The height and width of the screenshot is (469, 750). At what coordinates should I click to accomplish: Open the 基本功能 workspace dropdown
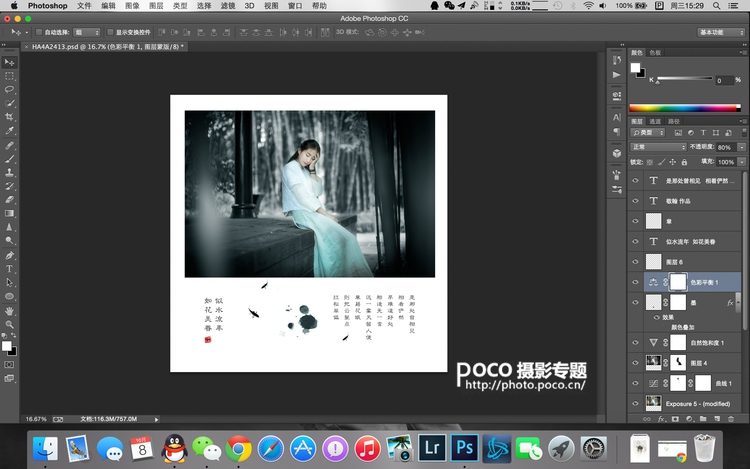point(721,32)
